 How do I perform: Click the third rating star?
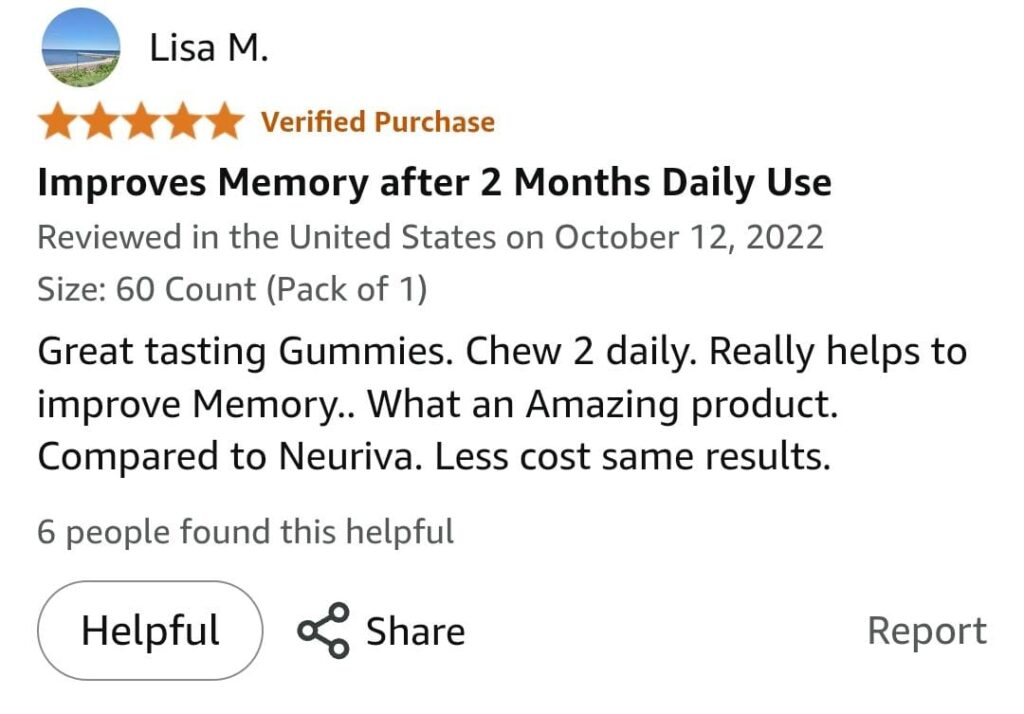[141, 122]
